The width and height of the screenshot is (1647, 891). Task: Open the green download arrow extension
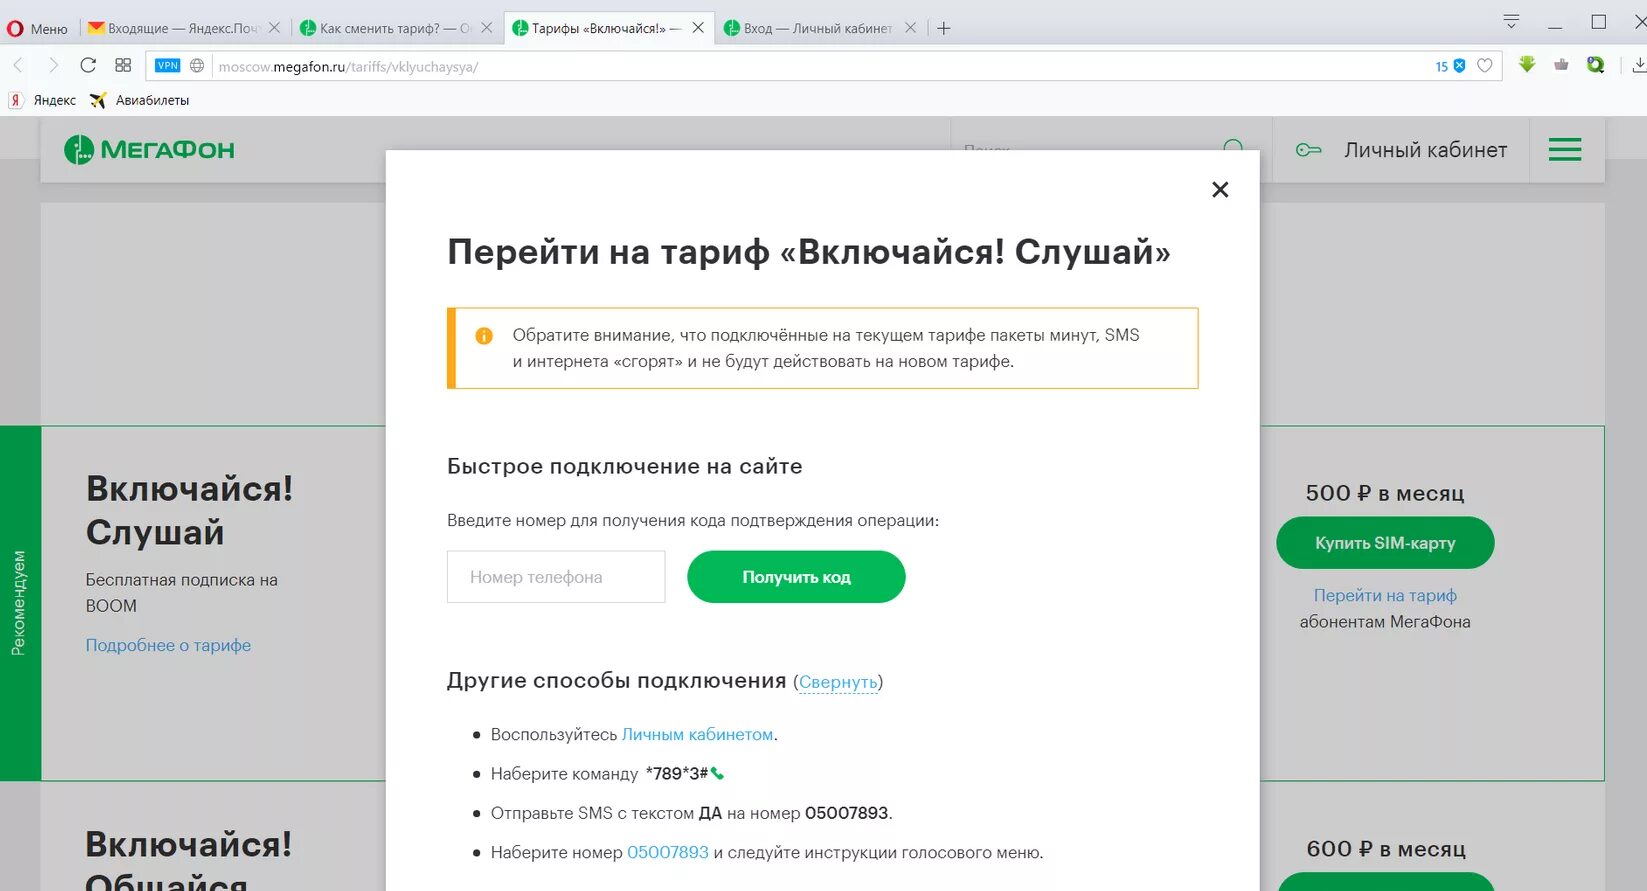click(x=1527, y=65)
